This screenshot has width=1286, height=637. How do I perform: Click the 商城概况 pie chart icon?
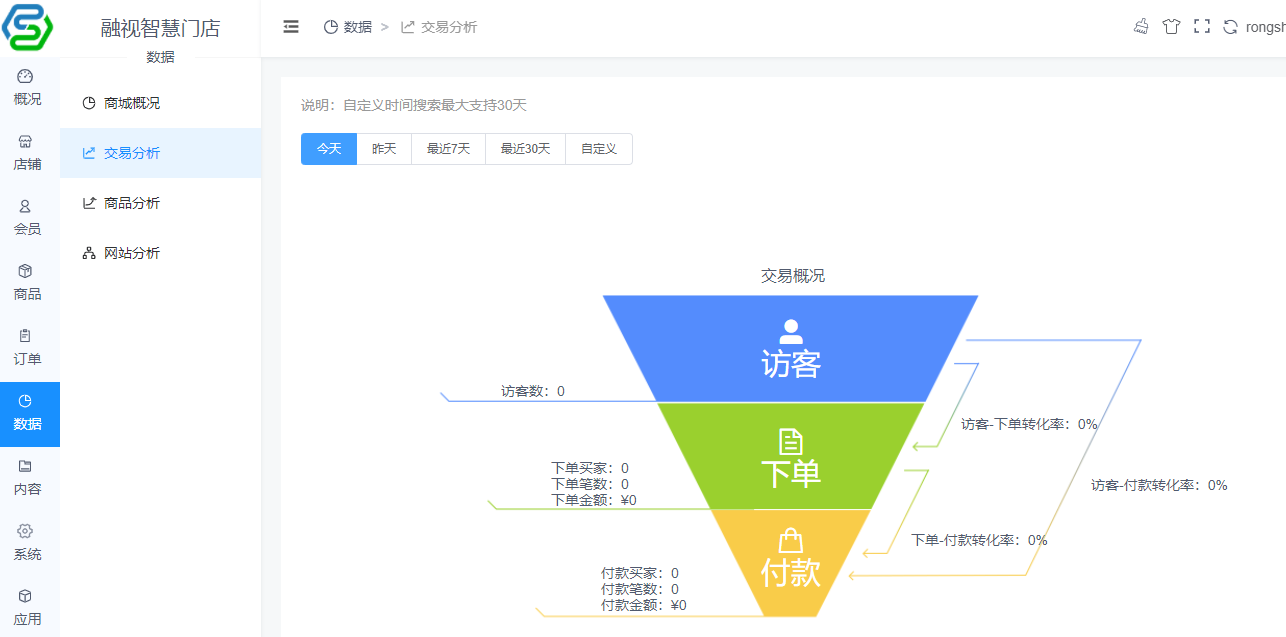coord(89,103)
